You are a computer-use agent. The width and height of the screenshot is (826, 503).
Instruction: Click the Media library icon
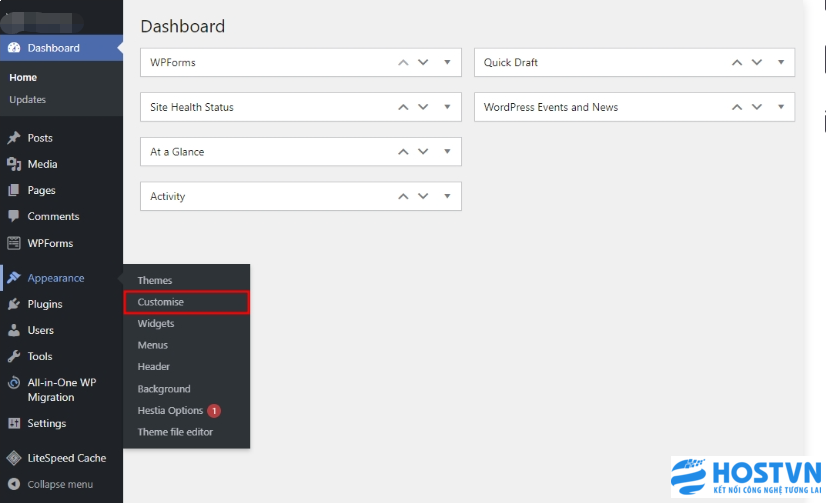click(14, 164)
